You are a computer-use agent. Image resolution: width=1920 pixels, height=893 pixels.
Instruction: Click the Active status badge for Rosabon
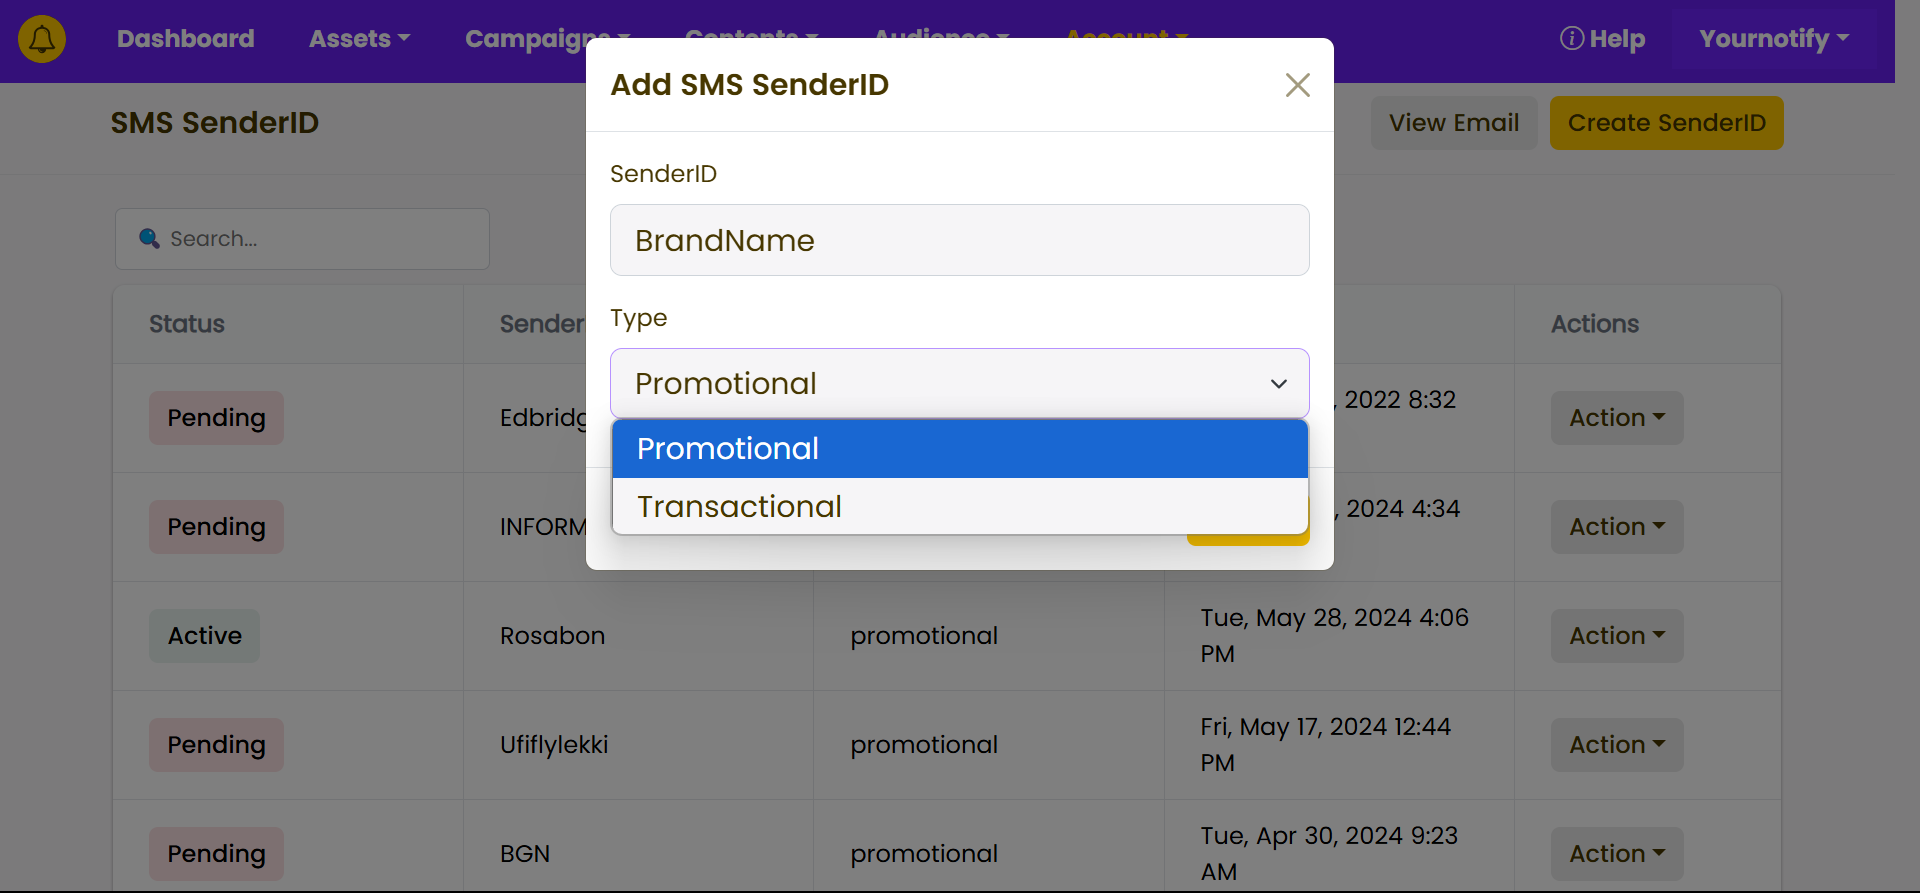pyautogui.click(x=204, y=636)
